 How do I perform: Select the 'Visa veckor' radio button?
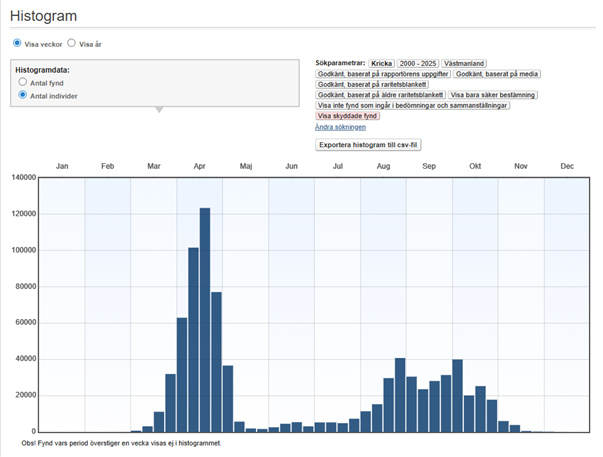[x=17, y=44]
